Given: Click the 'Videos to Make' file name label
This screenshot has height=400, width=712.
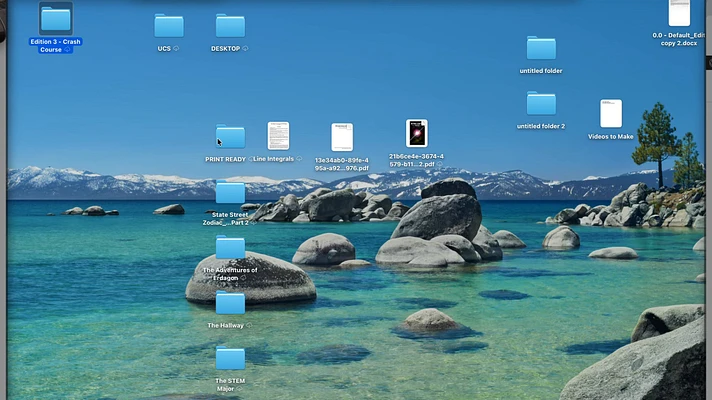Looking at the screenshot, I should [611, 136].
